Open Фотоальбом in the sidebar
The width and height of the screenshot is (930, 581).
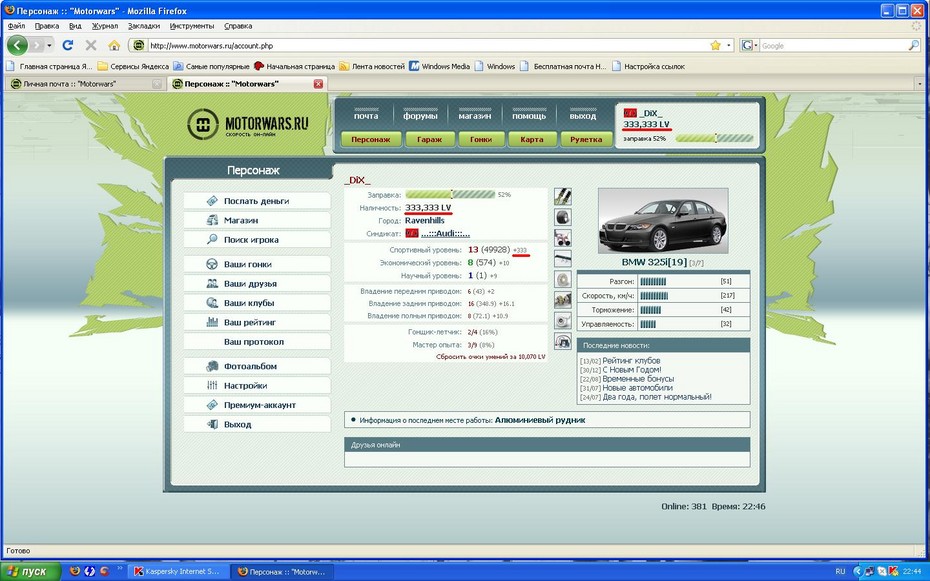click(257, 366)
